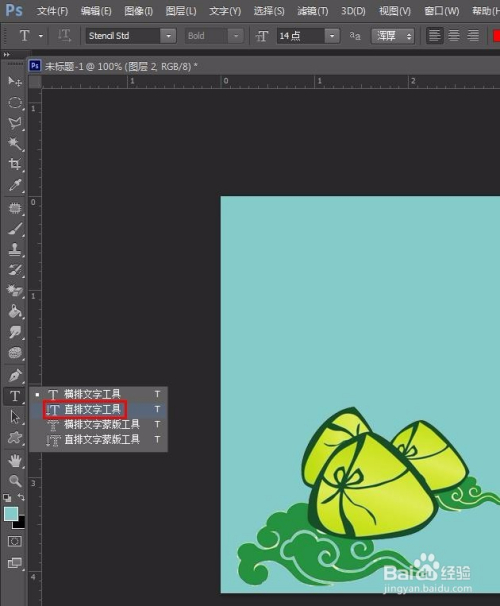Select the Zoom magnifier tool
The width and height of the screenshot is (500, 606).
15,481
